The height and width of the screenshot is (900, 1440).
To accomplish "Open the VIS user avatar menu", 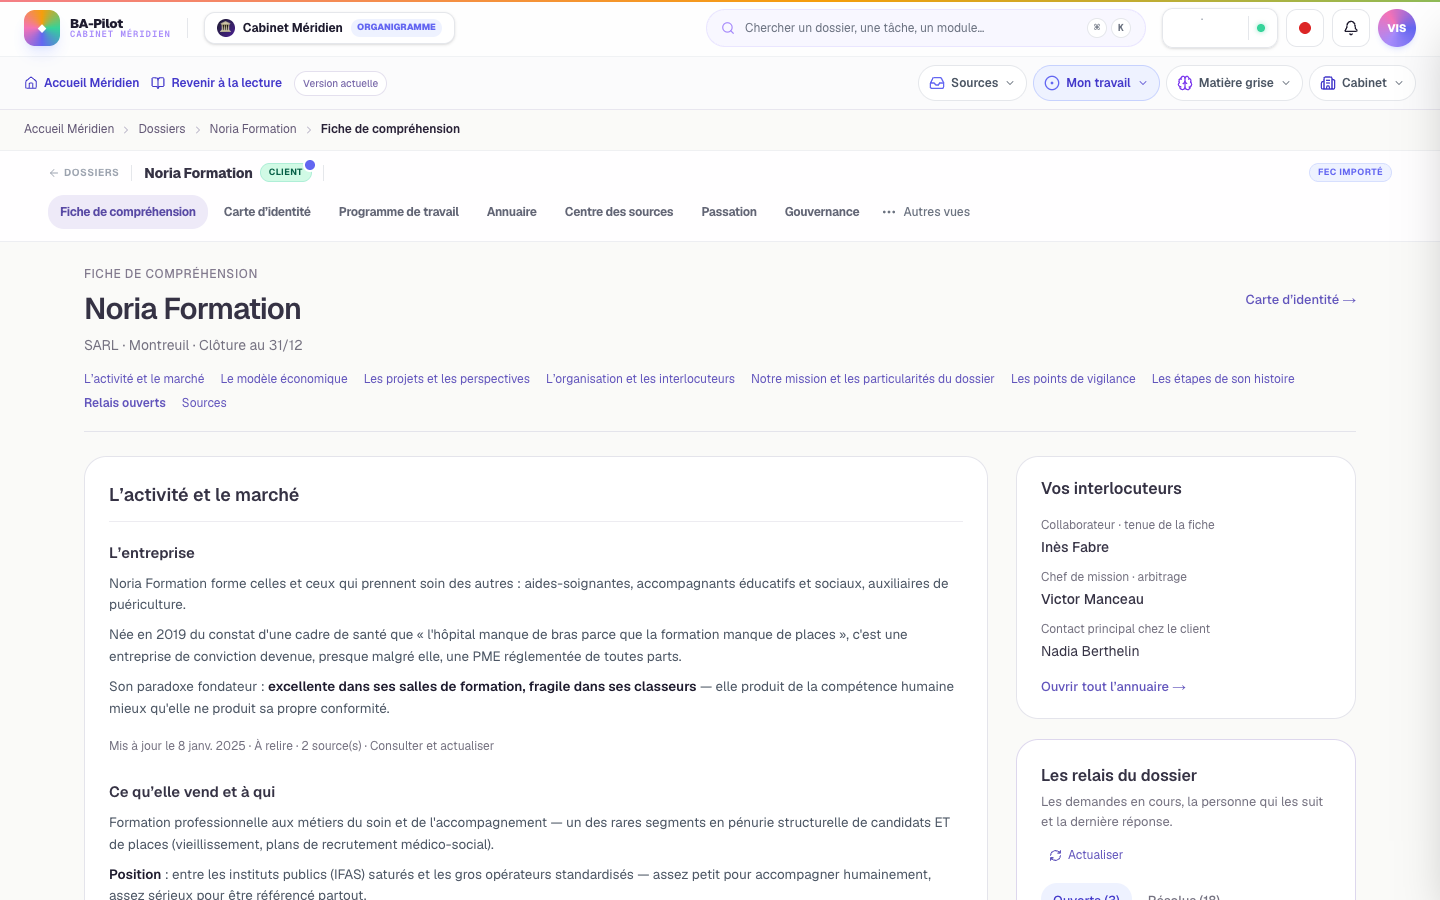I will 1397,28.
